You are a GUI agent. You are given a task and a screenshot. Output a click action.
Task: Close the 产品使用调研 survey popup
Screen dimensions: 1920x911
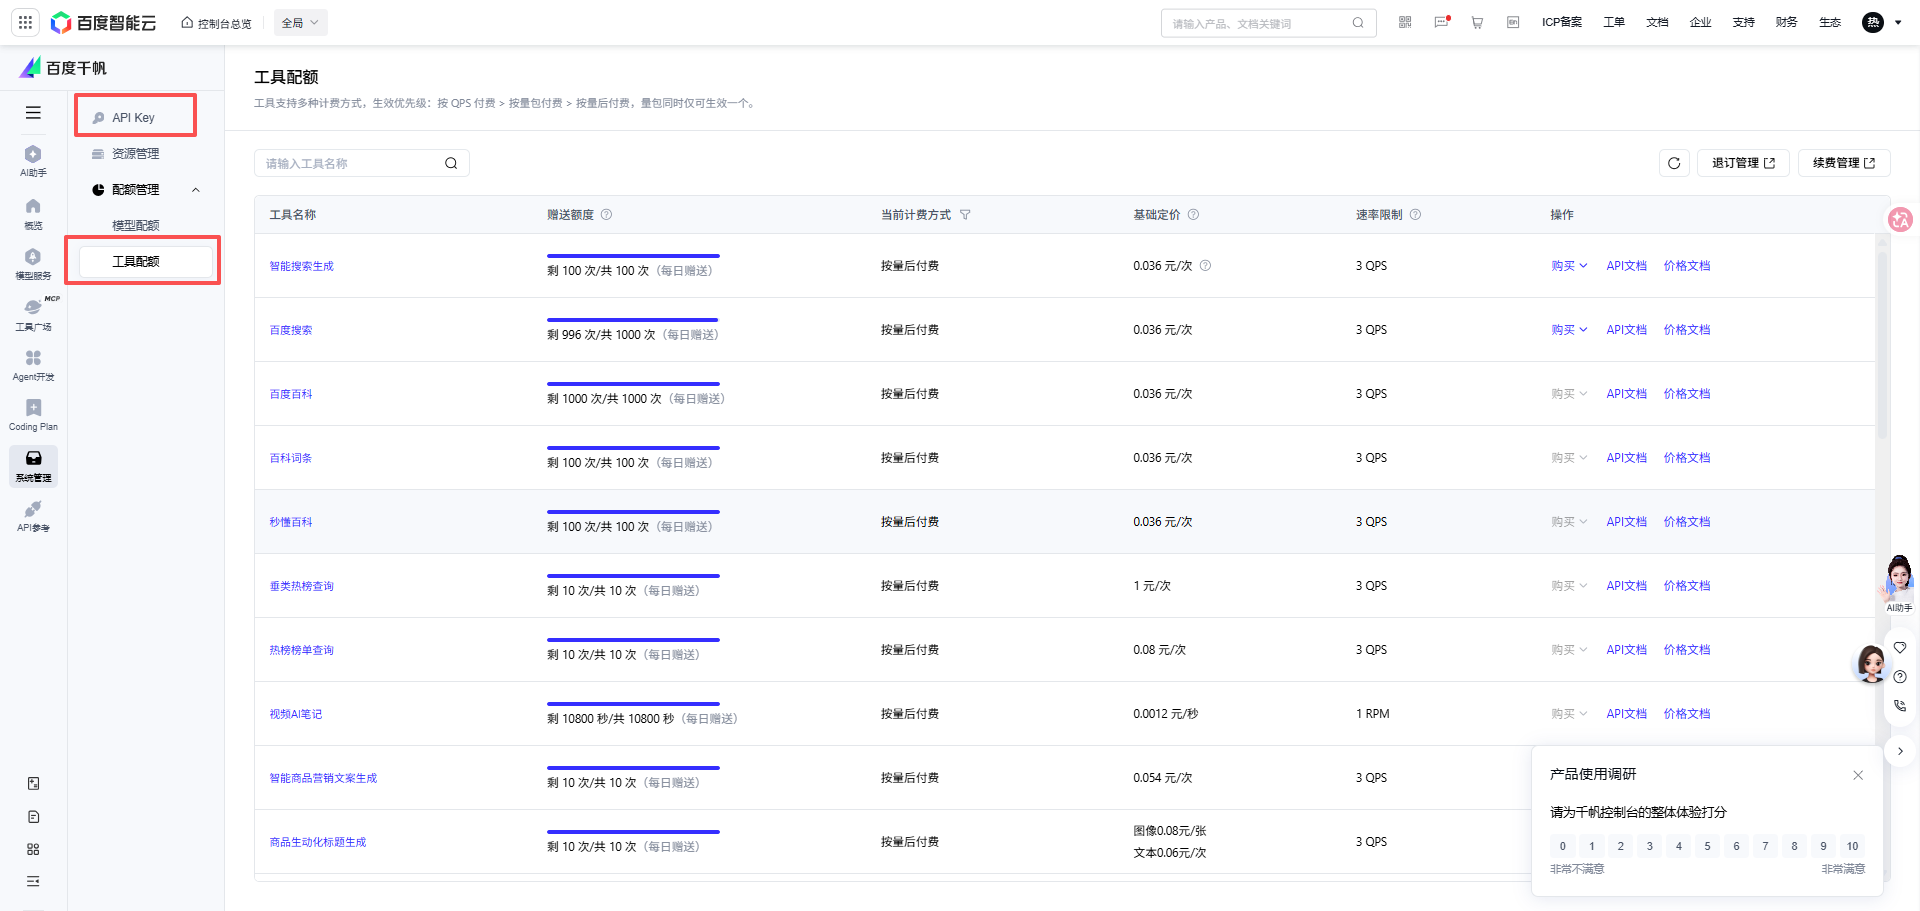tap(1858, 775)
